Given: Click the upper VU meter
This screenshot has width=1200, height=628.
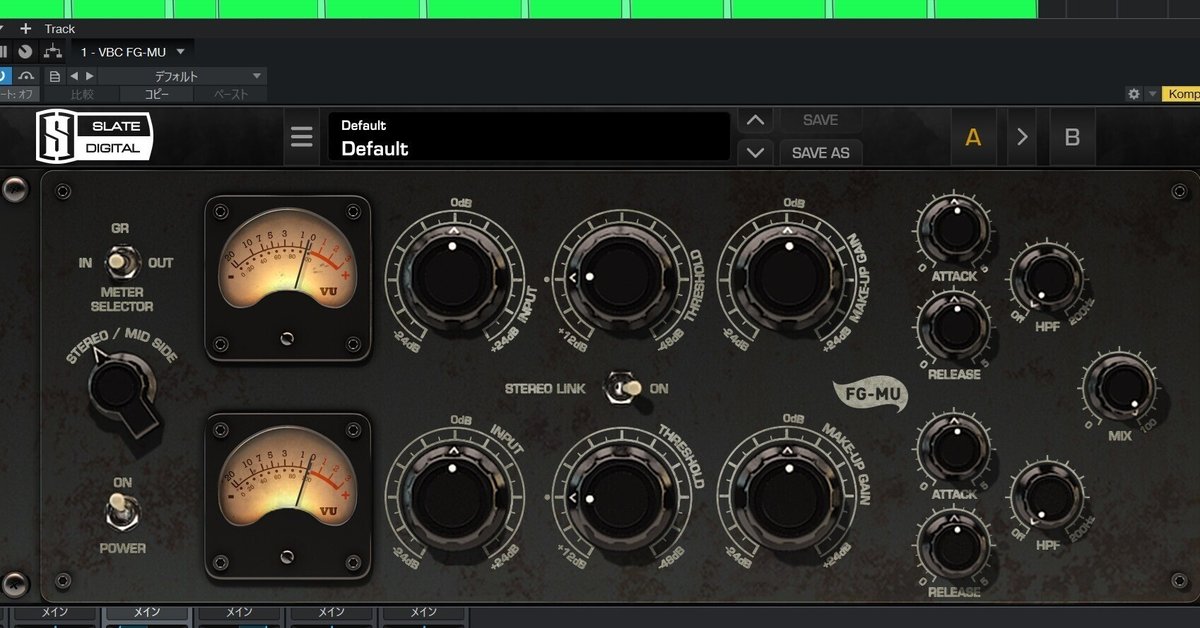Looking at the screenshot, I should click(x=288, y=277).
